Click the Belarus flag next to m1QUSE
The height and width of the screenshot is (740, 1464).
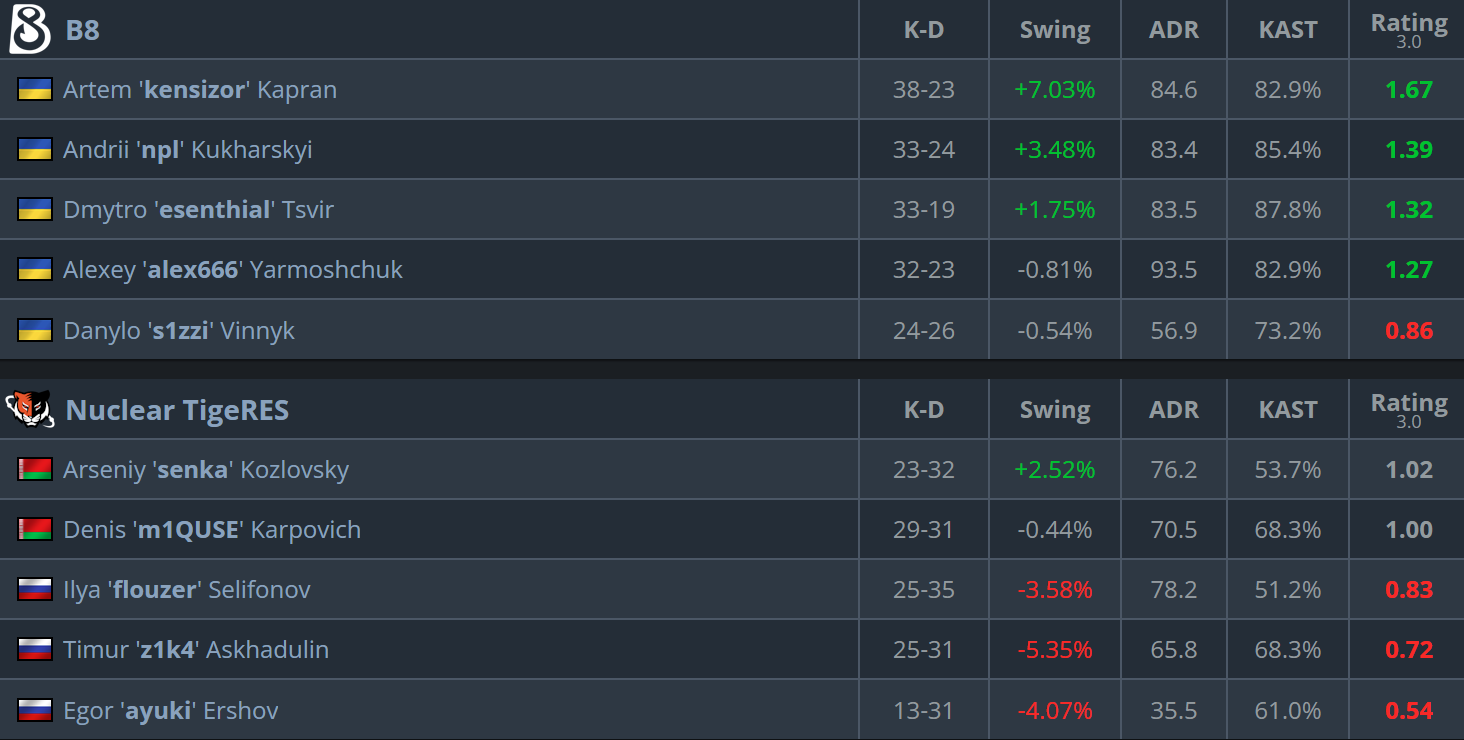coord(35,529)
